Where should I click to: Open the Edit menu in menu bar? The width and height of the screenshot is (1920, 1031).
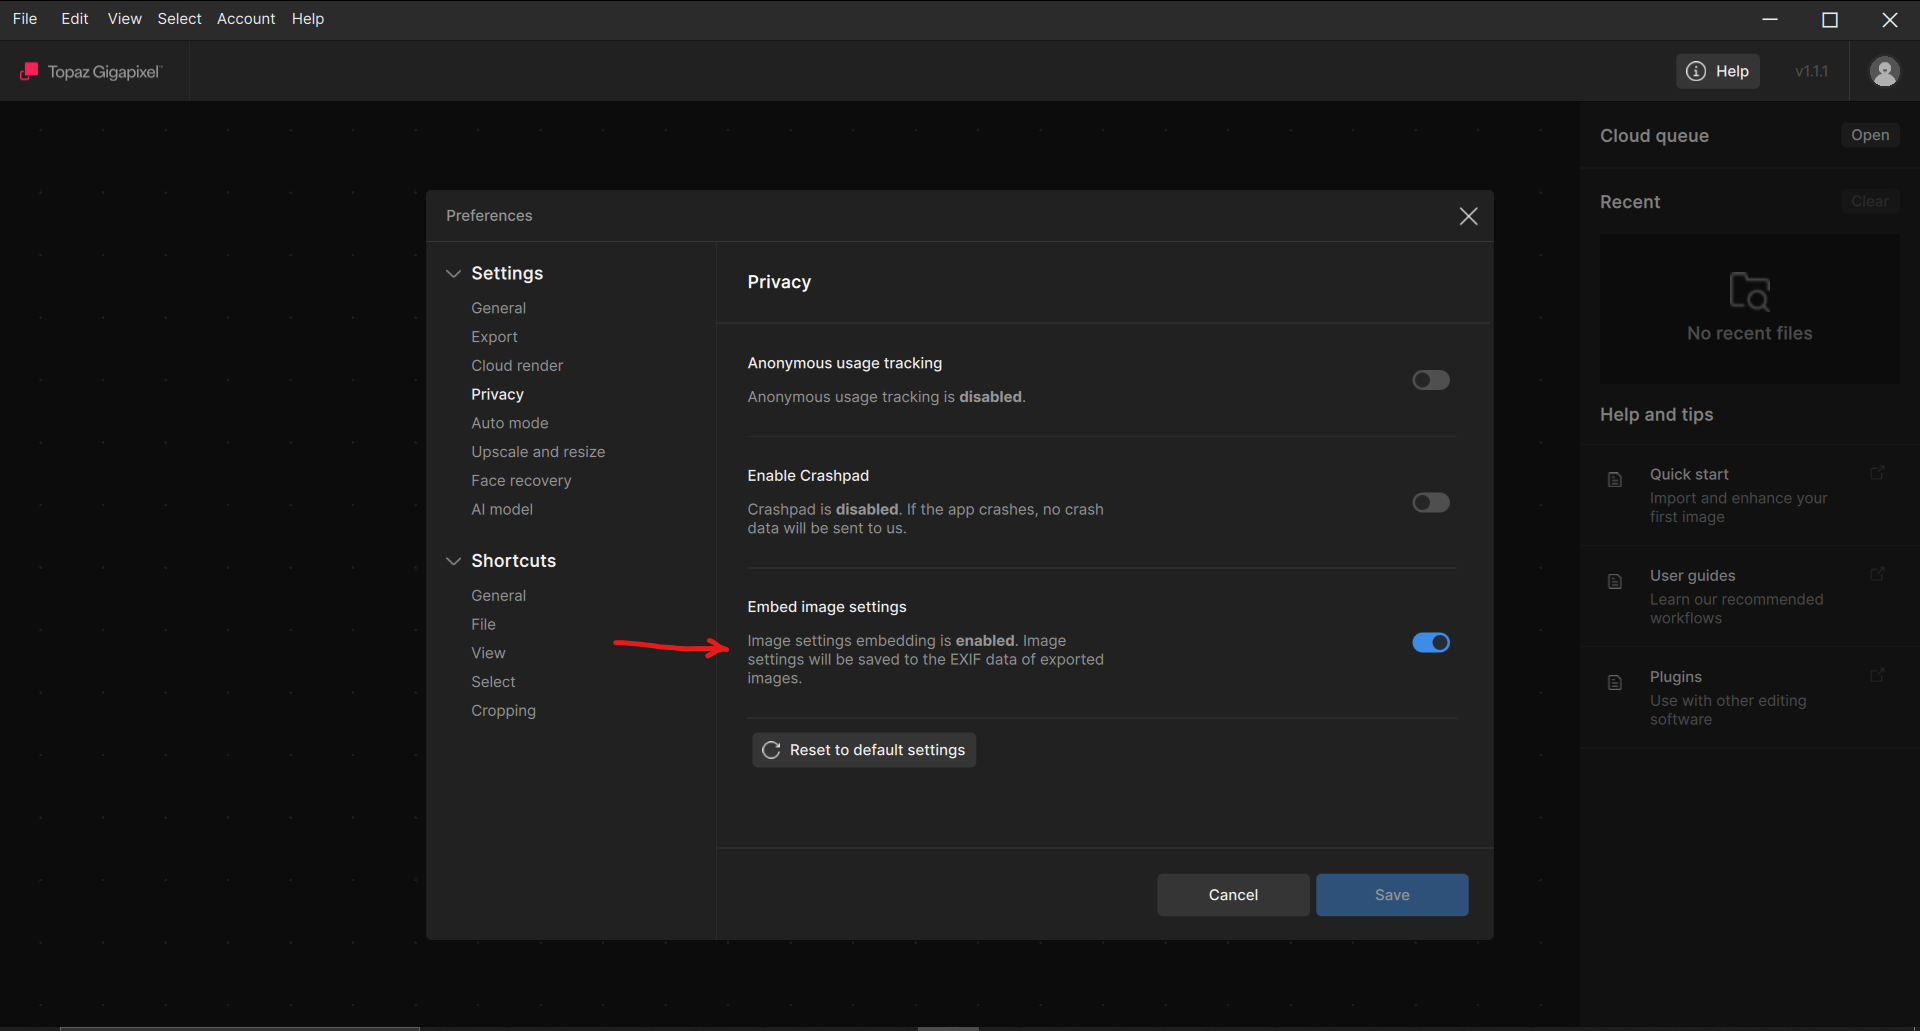click(x=74, y=19)
